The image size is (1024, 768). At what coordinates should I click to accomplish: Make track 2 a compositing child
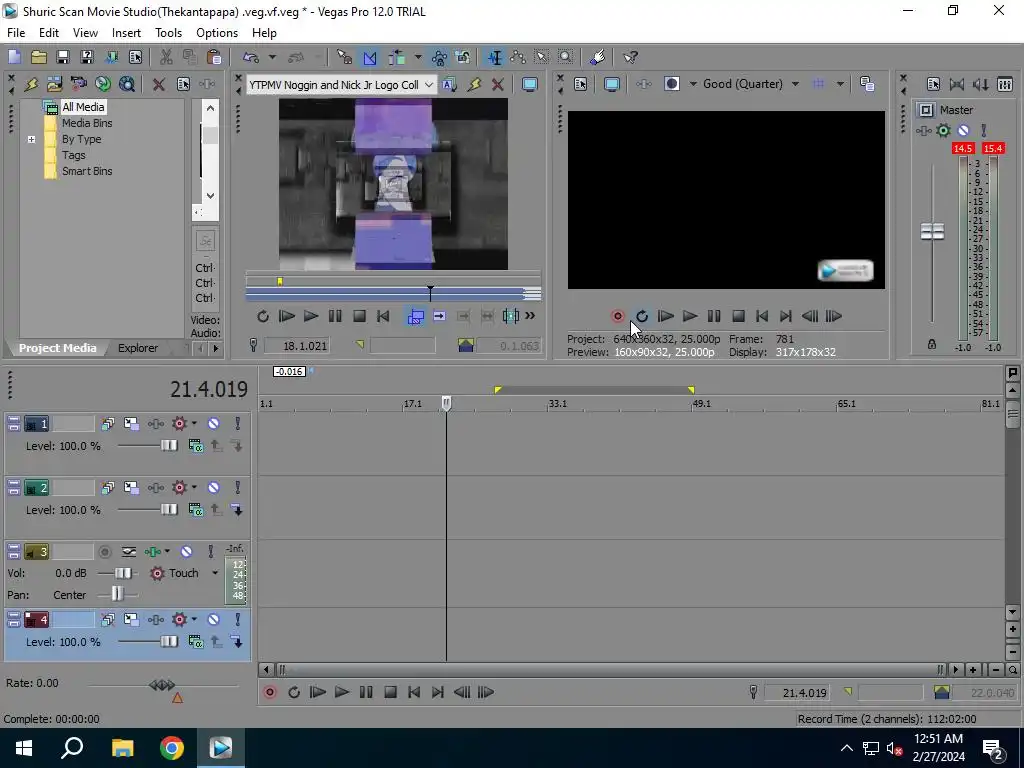click(x=237, y=510)
